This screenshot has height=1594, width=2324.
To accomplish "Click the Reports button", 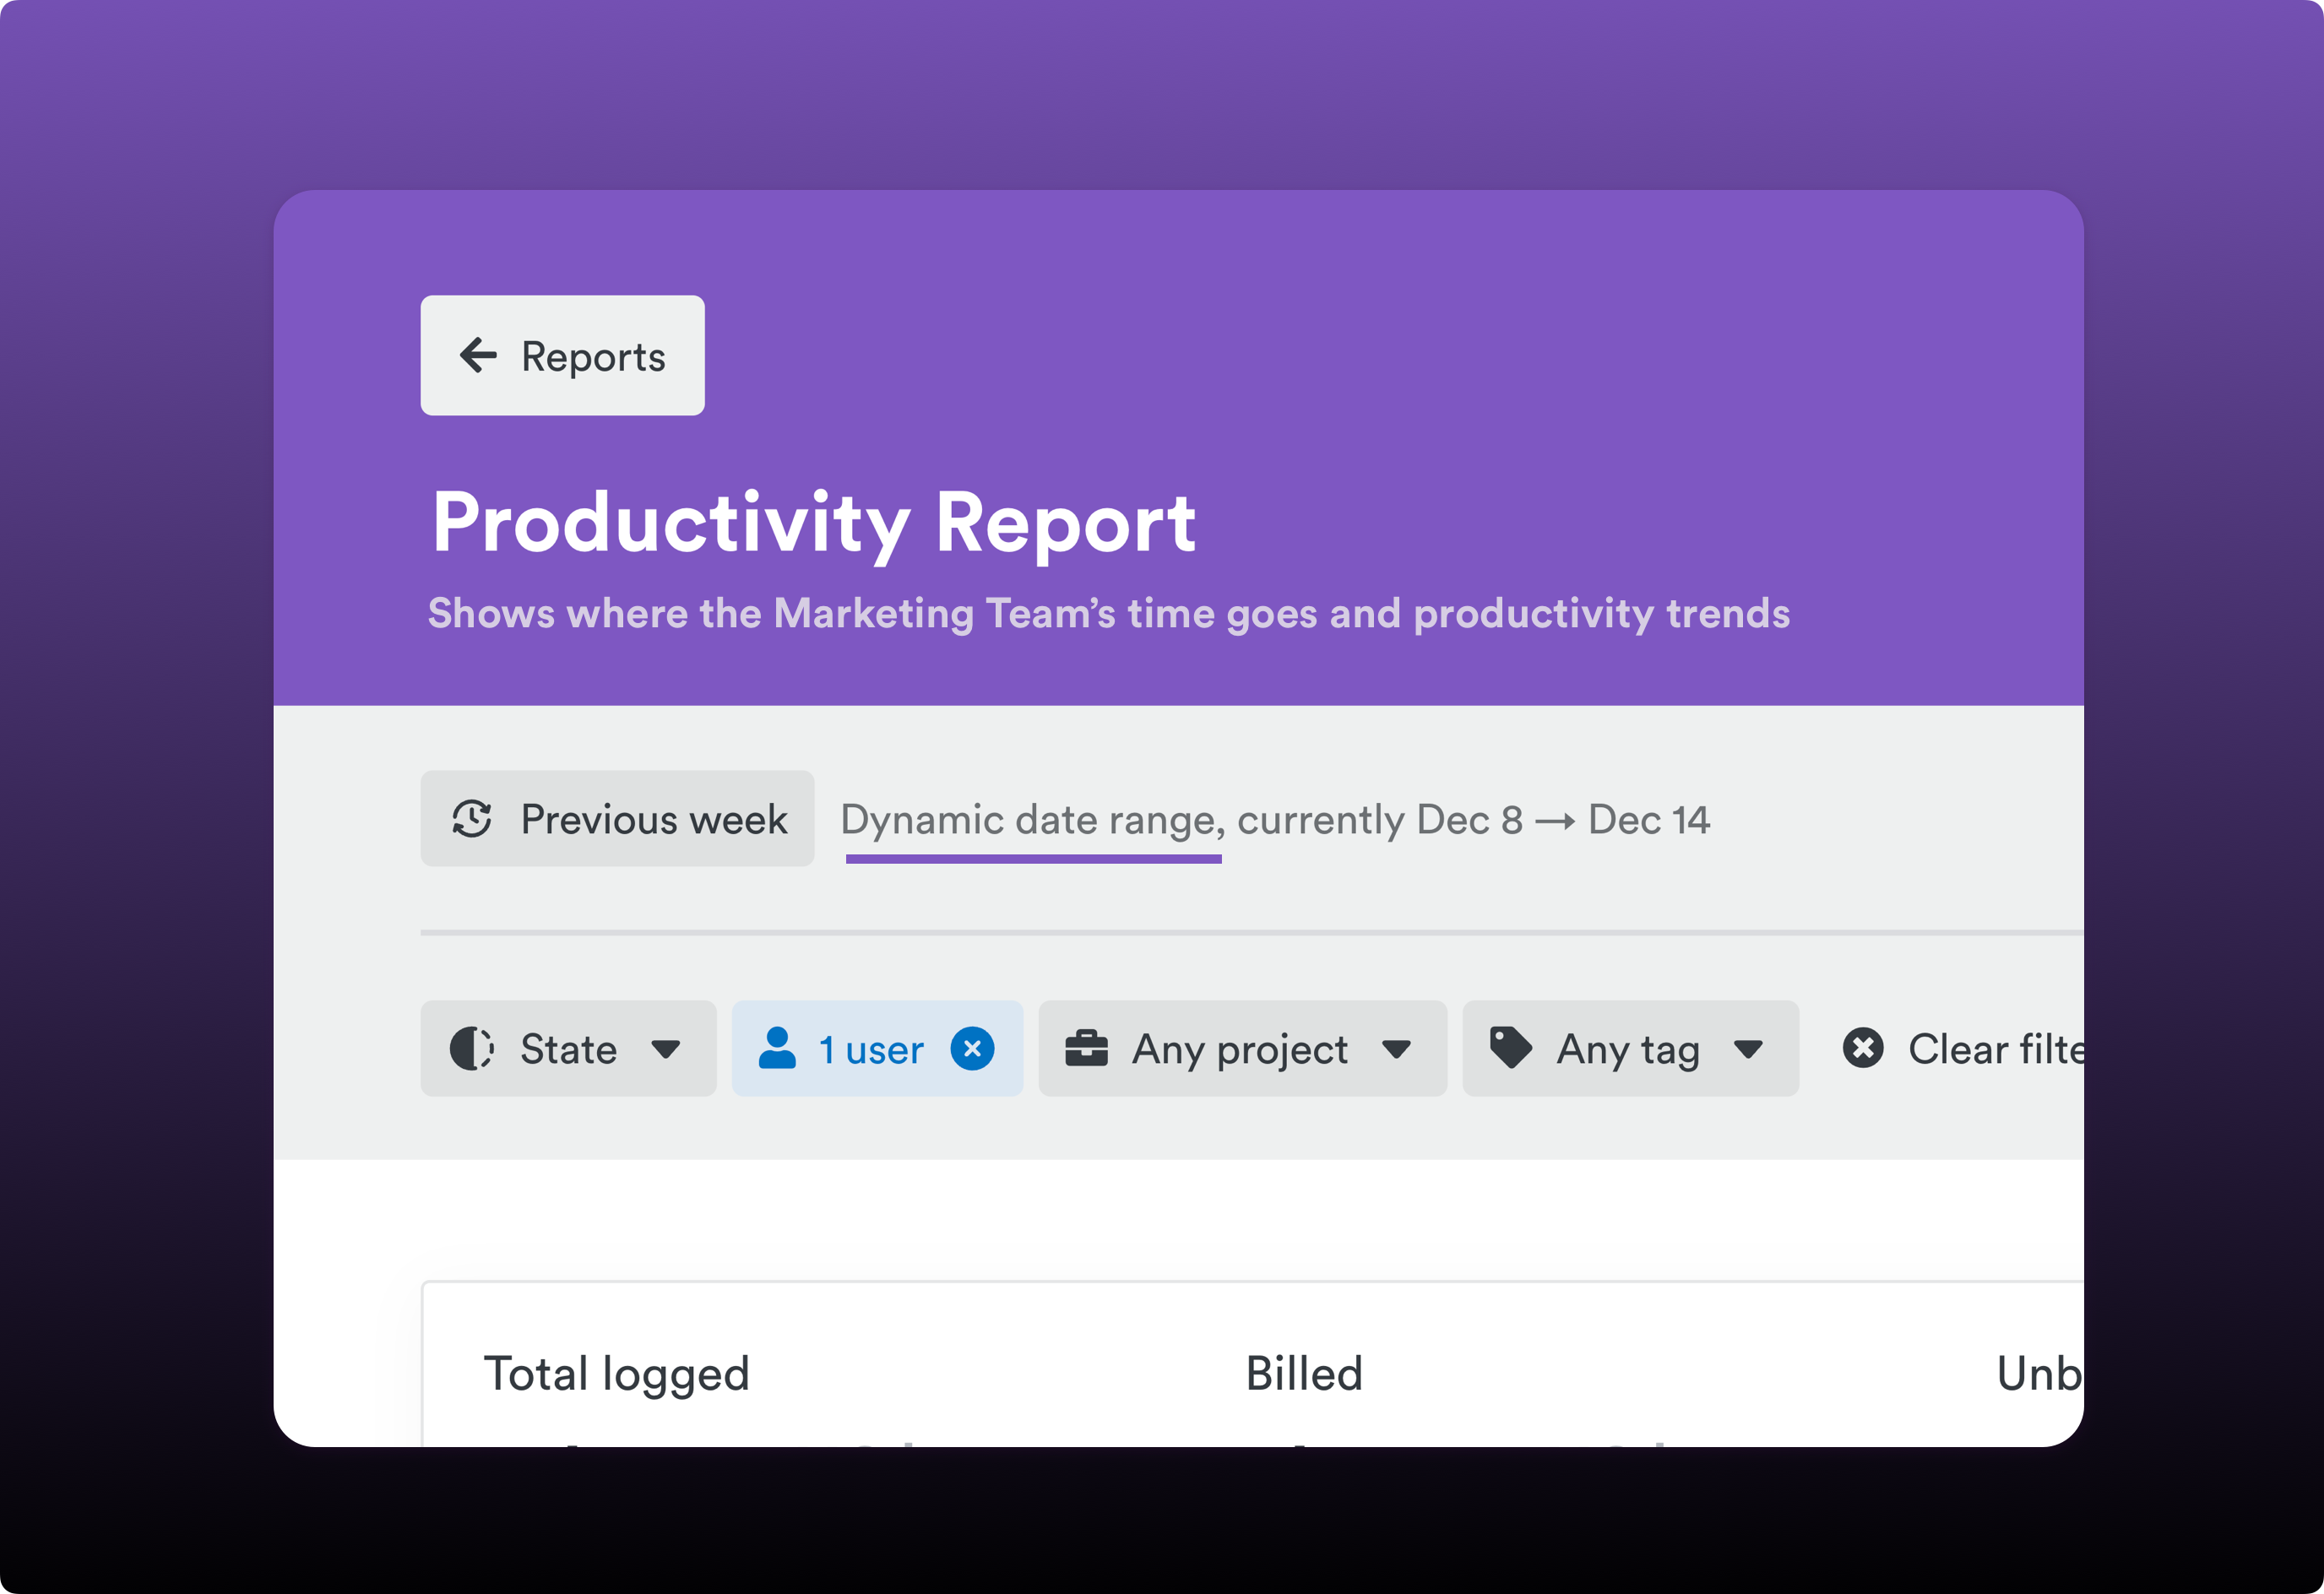I will click(562, 355).
